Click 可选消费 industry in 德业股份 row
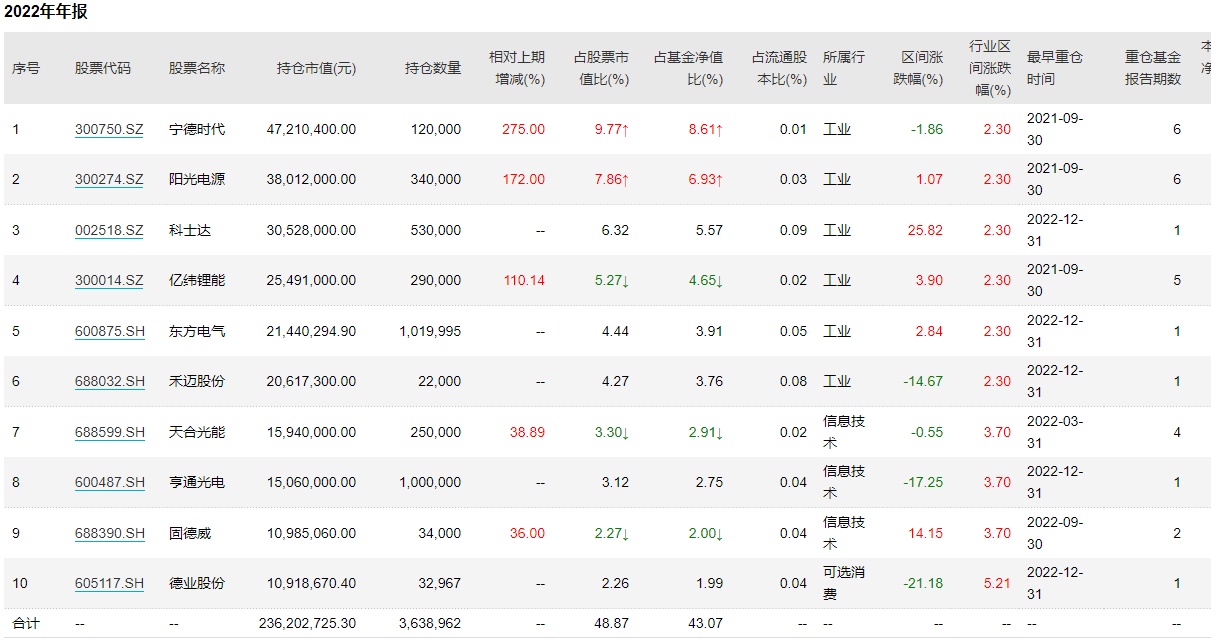 click(x=844, y=583)
